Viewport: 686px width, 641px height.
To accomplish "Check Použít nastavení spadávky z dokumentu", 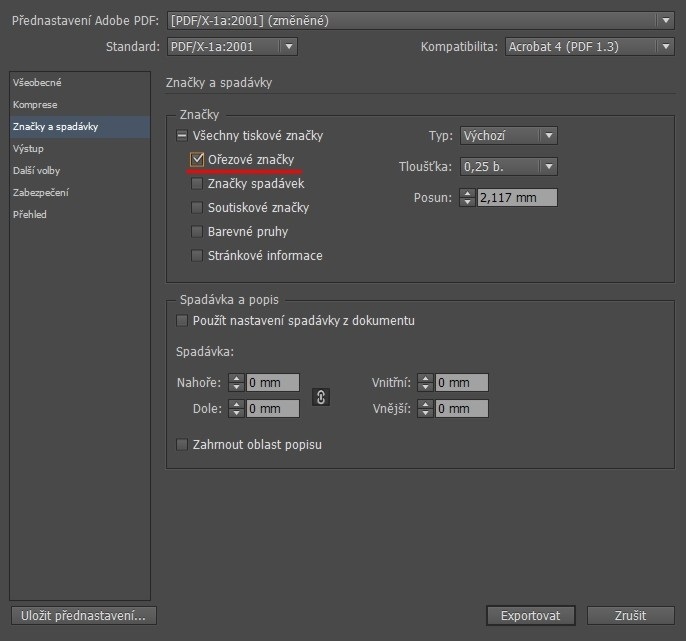I will click(x=182, y=321).
